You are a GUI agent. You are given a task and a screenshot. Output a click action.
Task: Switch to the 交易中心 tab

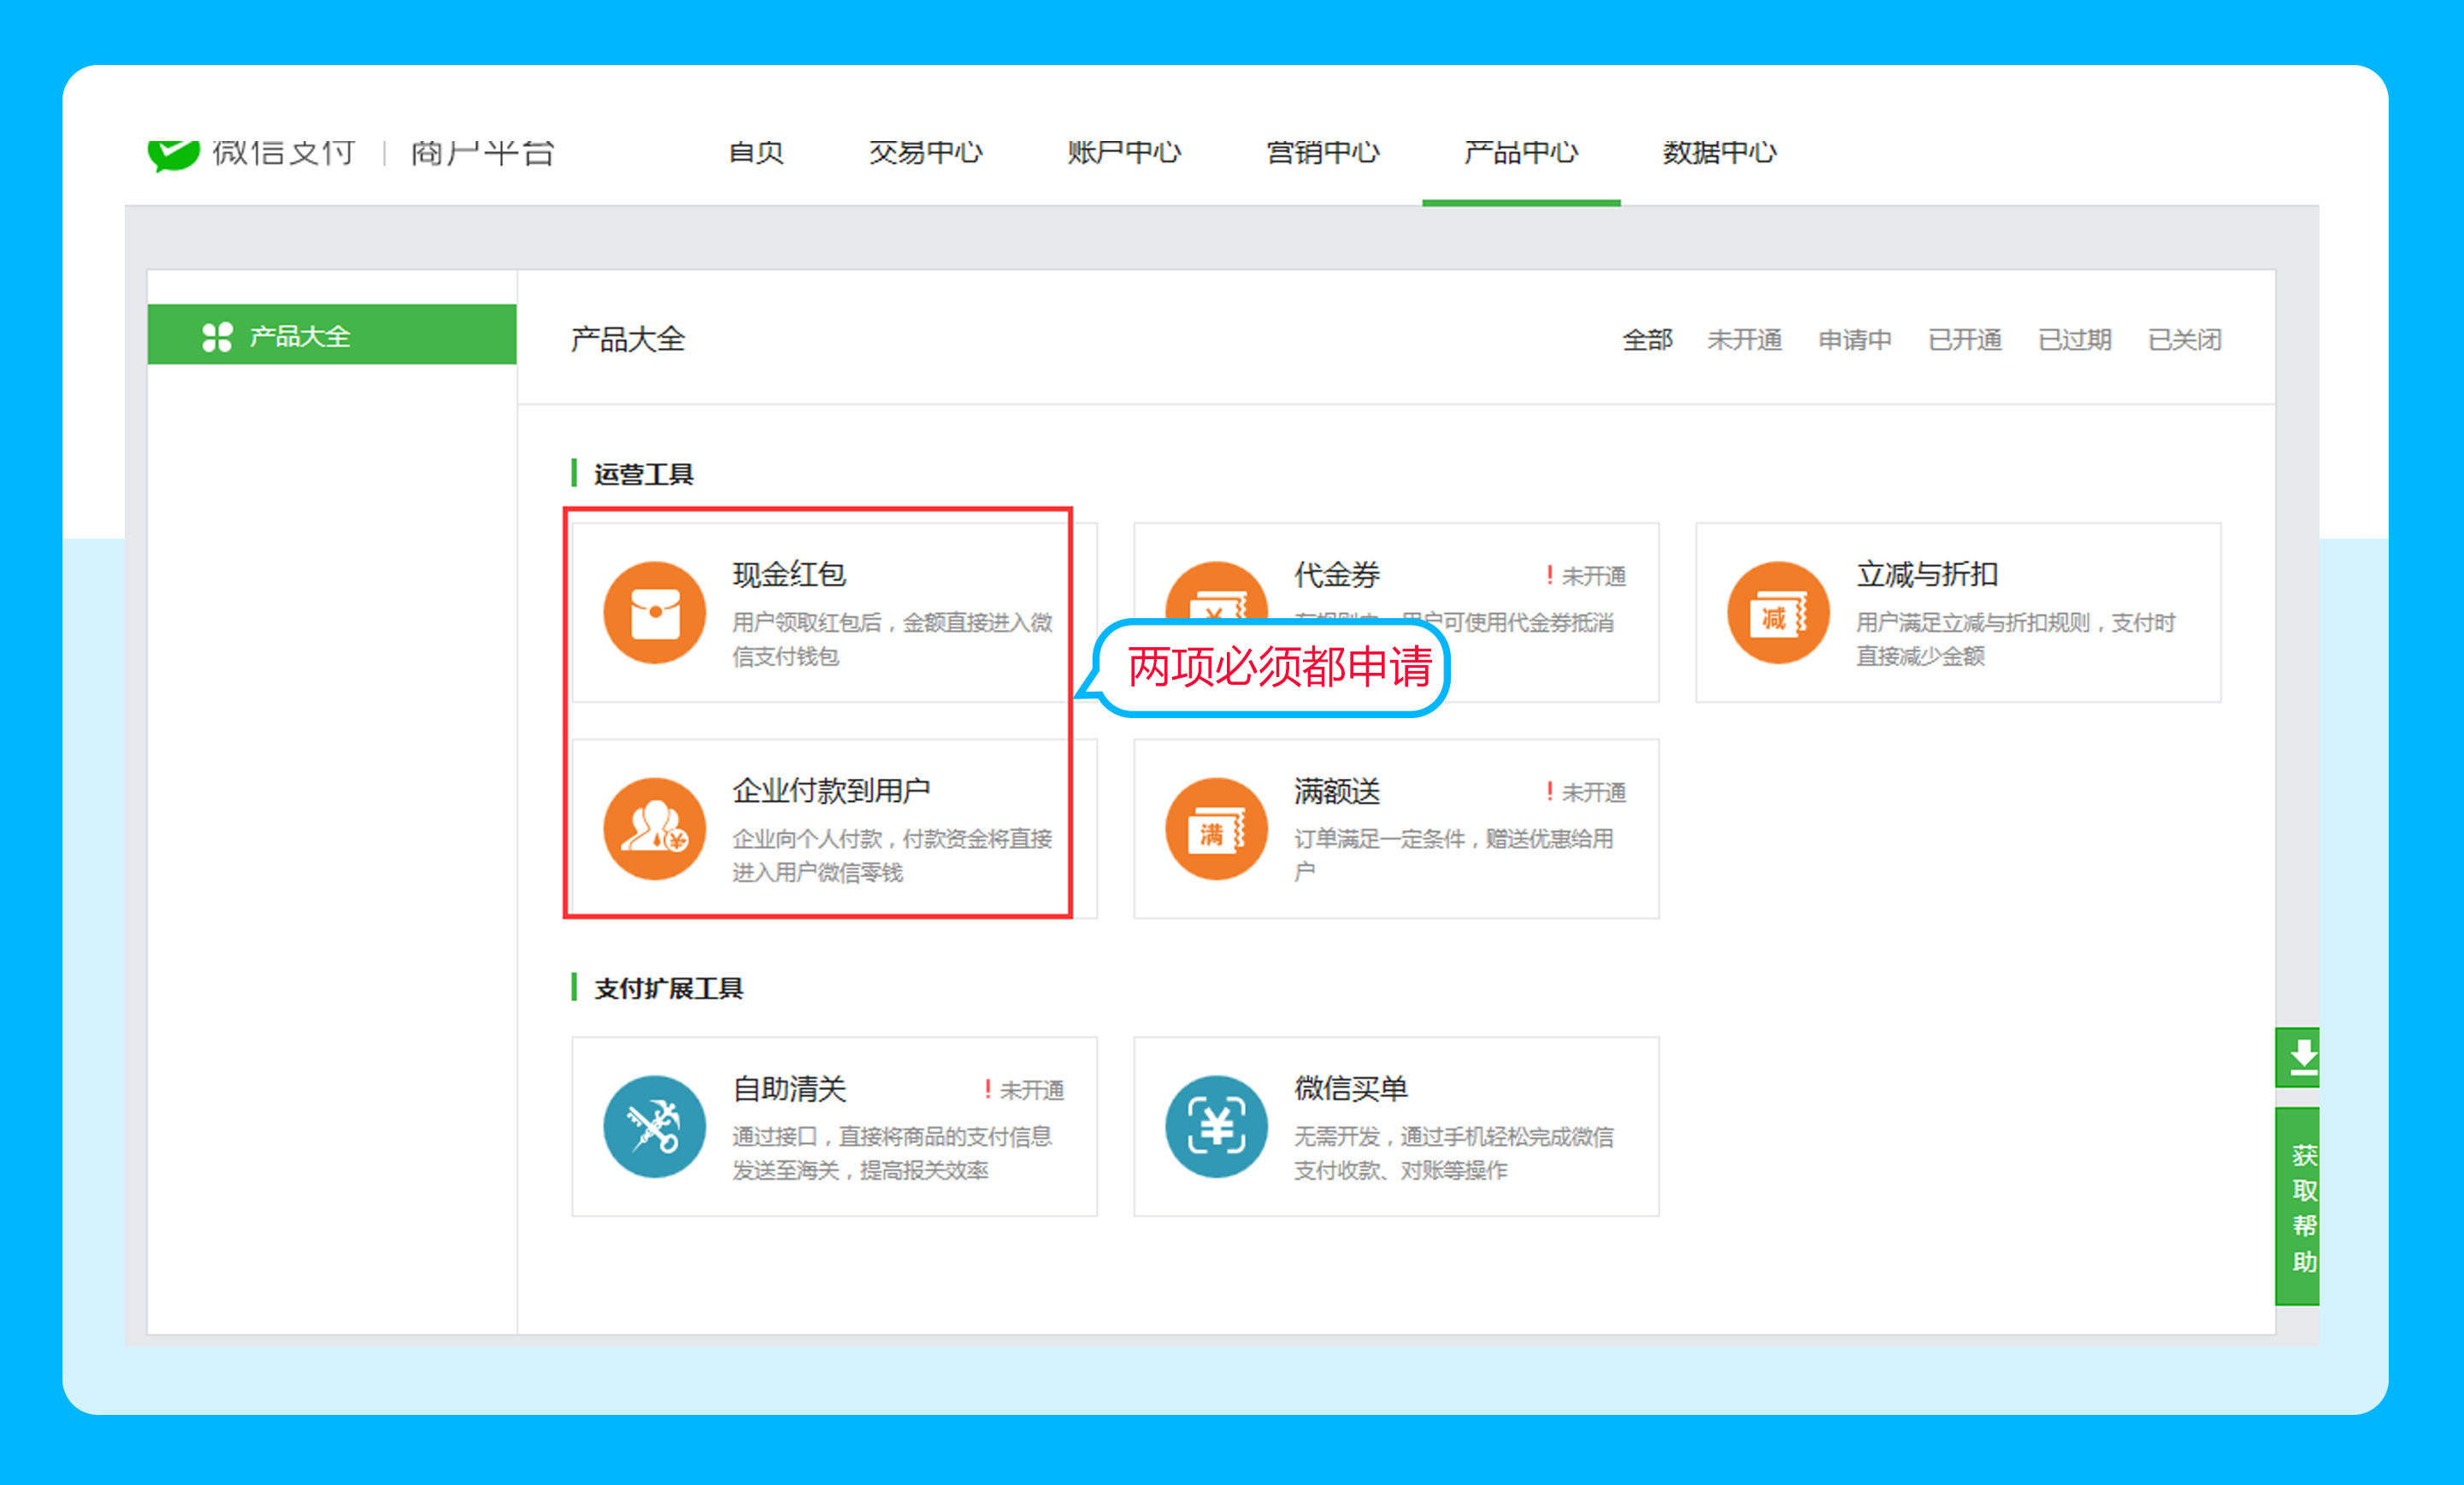925,152
